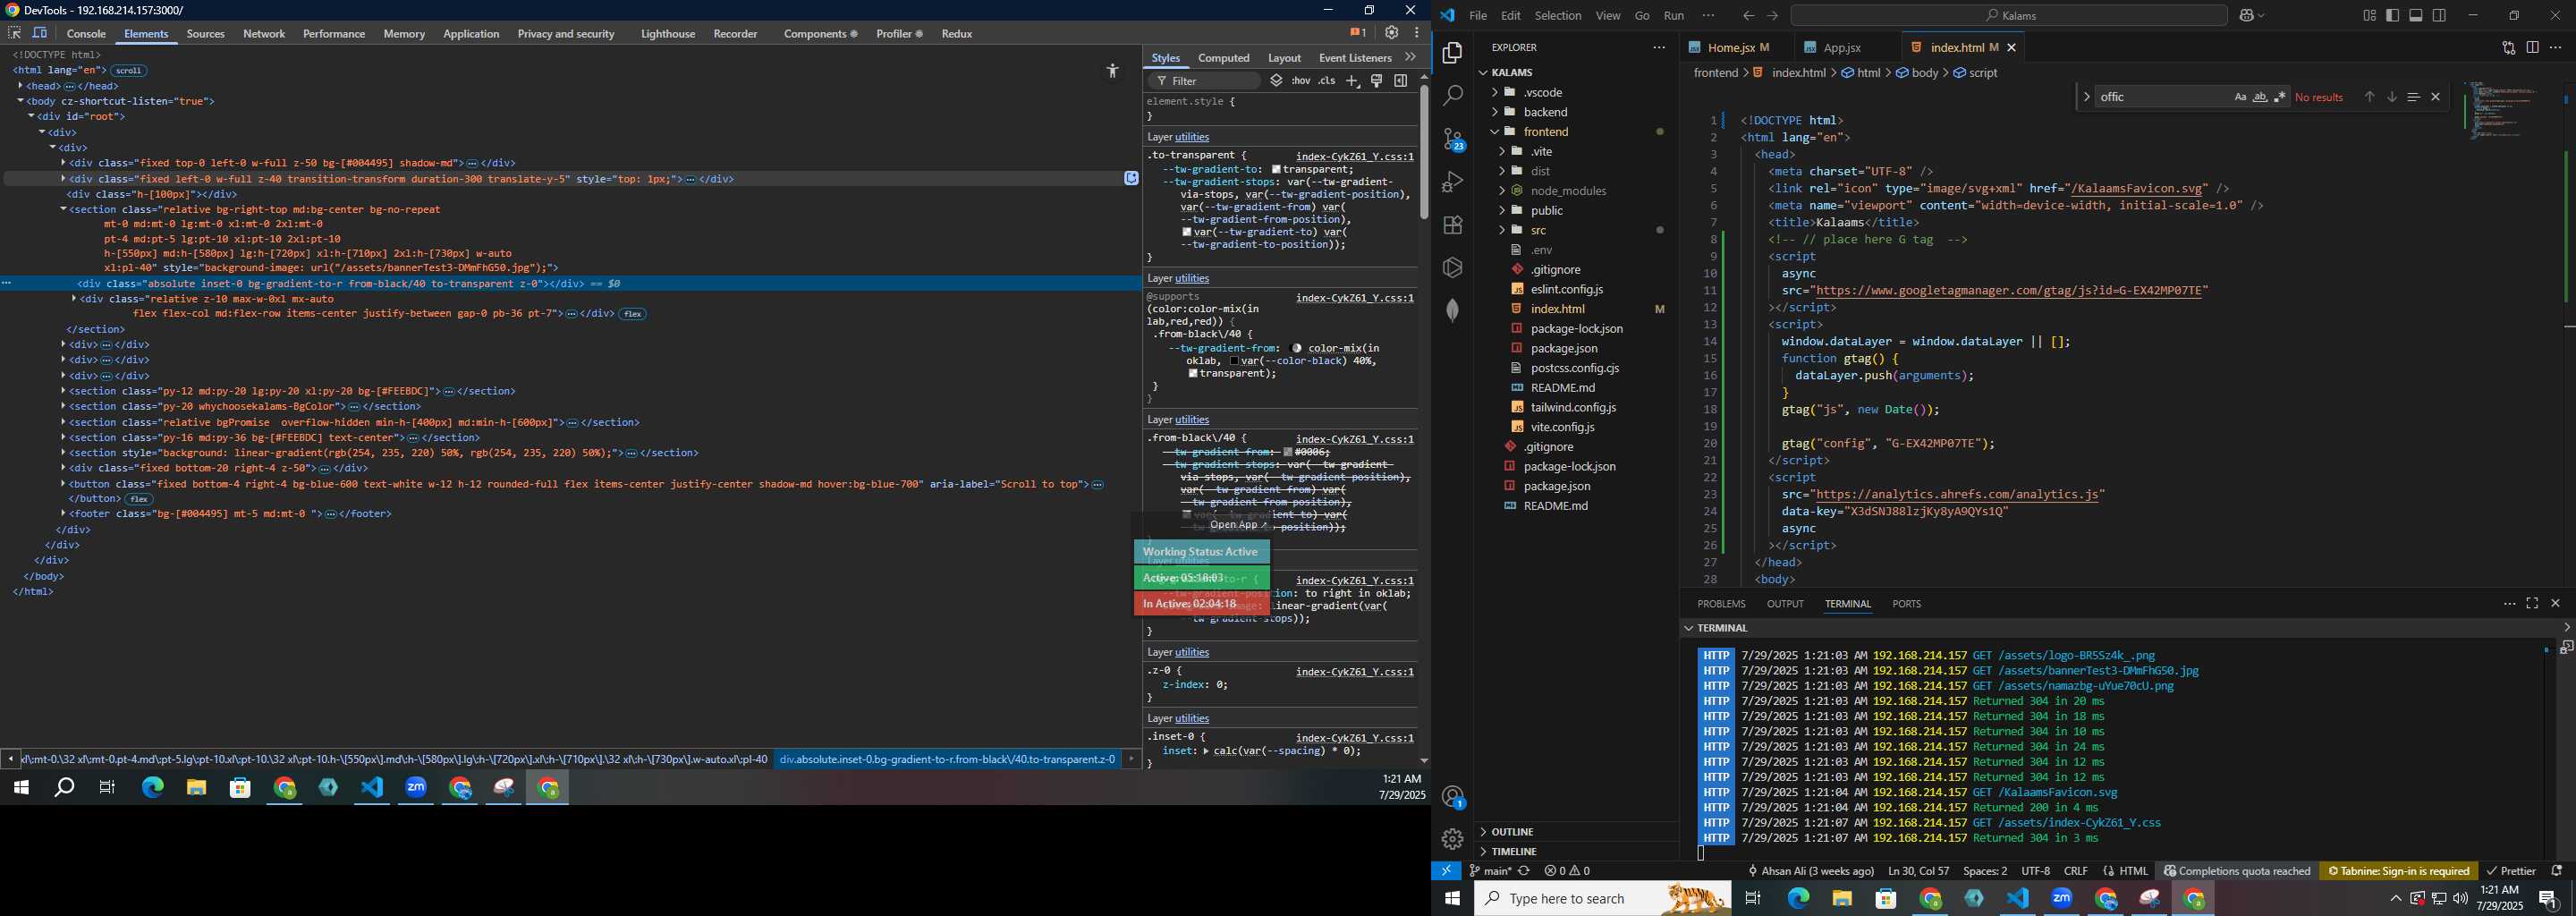Toggle the VS Code bottom panel layout icon
Viewport: 2576px width, 916px height.
[x=2416, y=15]
